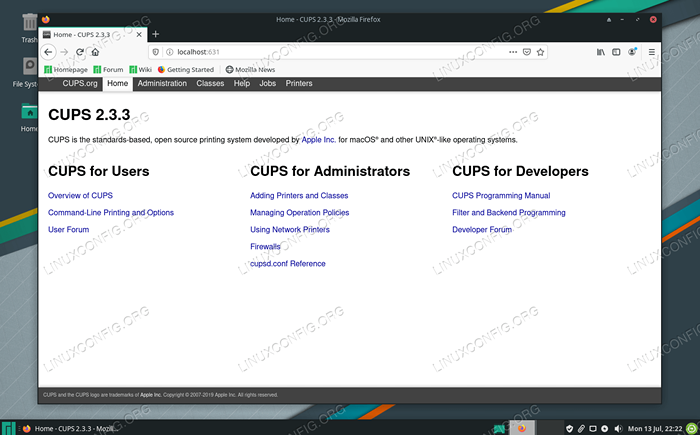Open the volume speaker tray icon

coord(618,429)
